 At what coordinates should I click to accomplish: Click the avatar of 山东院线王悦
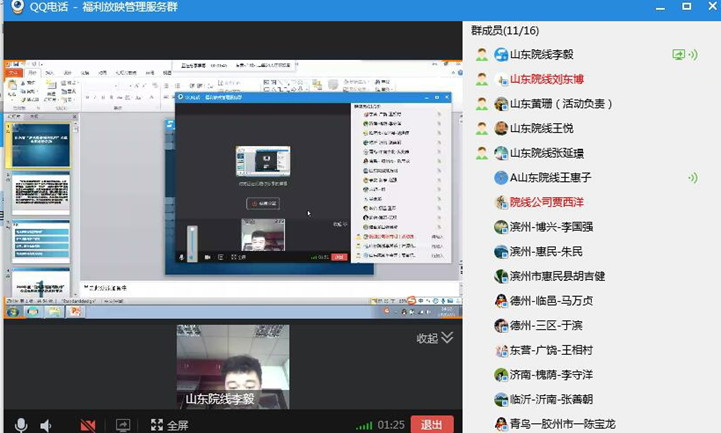[501, 128]
